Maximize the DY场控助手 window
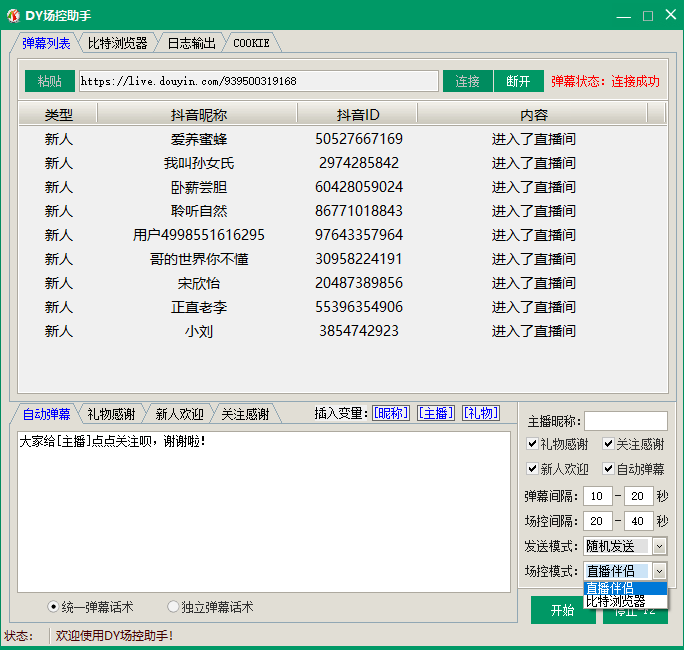Image resolution: width=684 pixels, height=650 pixels. pos(648,16)
